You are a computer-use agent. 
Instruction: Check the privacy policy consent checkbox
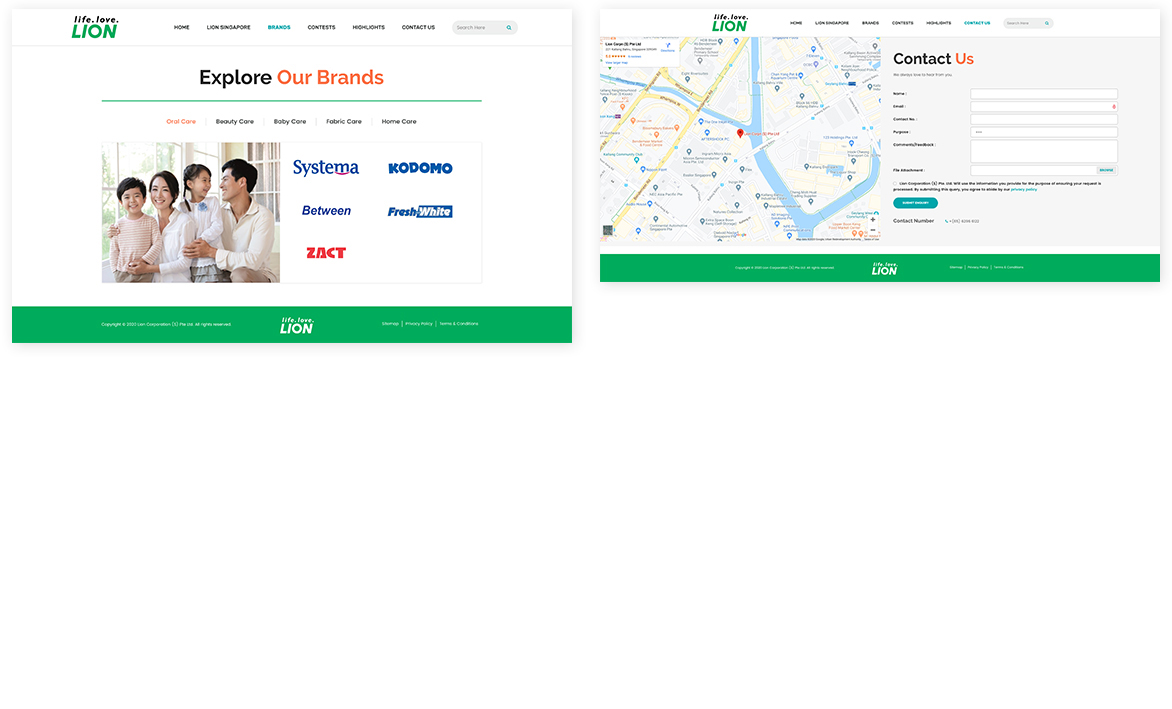coord(895,183)
